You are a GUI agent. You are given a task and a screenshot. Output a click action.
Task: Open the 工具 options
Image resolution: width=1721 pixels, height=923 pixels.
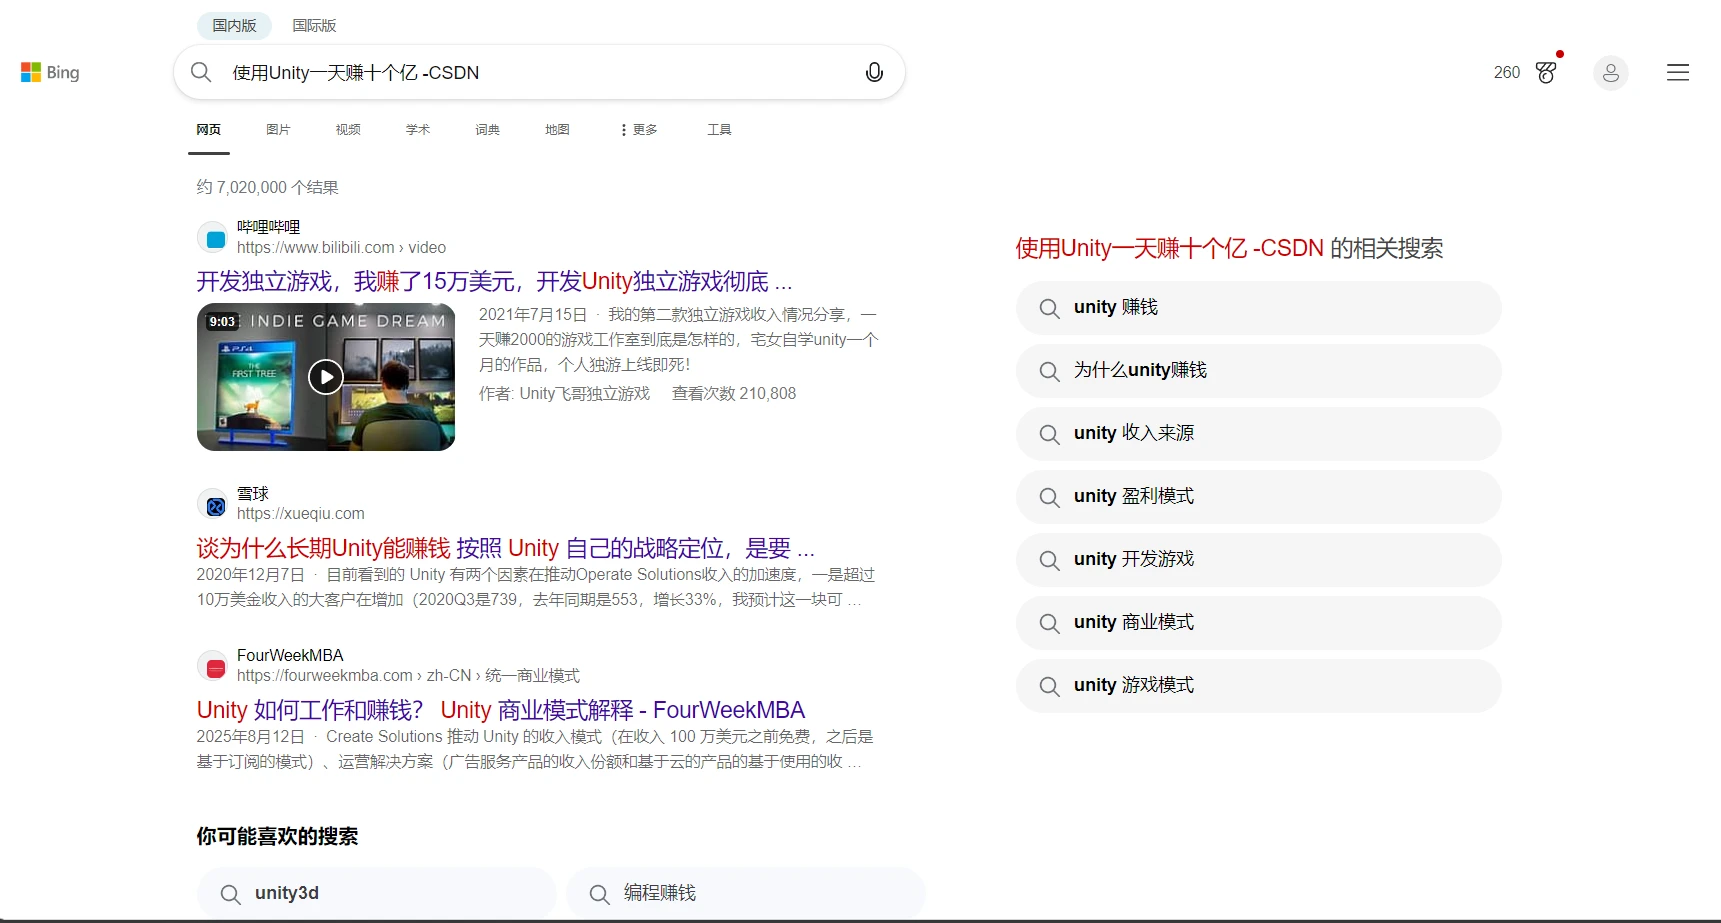click(720, 130)
